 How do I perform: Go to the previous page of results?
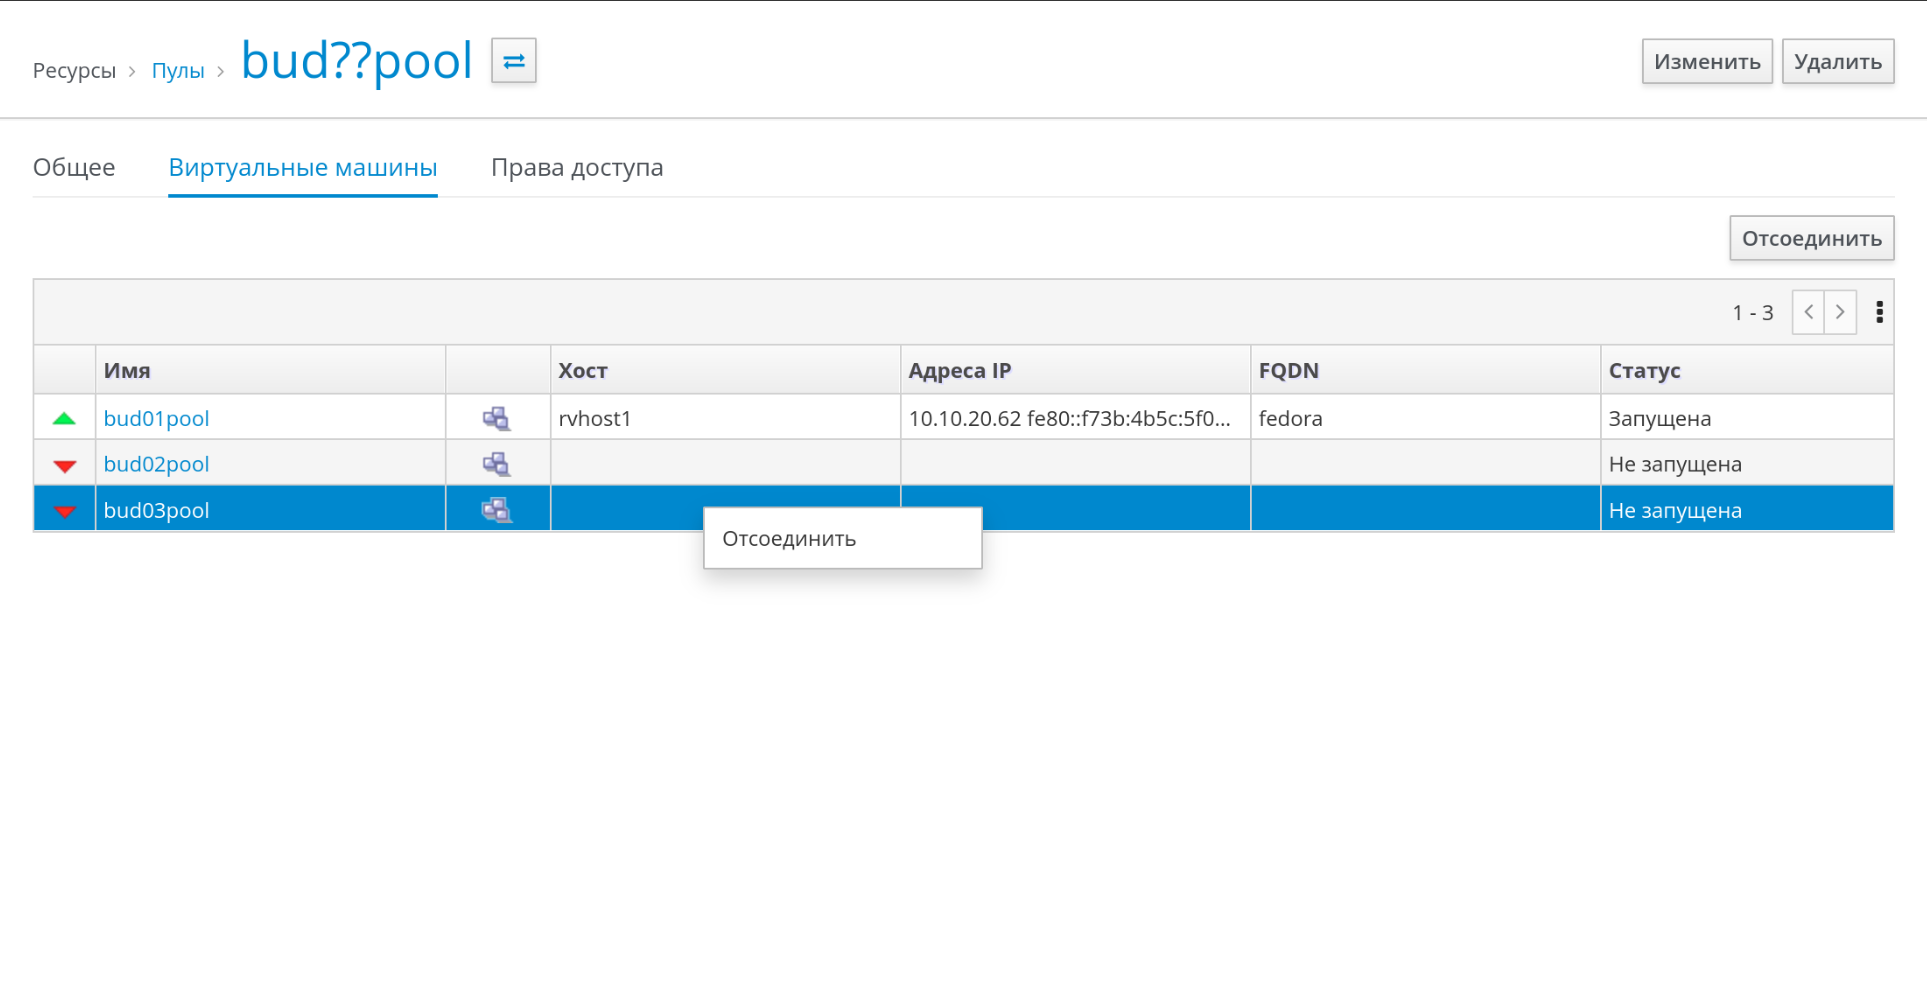1808,313
